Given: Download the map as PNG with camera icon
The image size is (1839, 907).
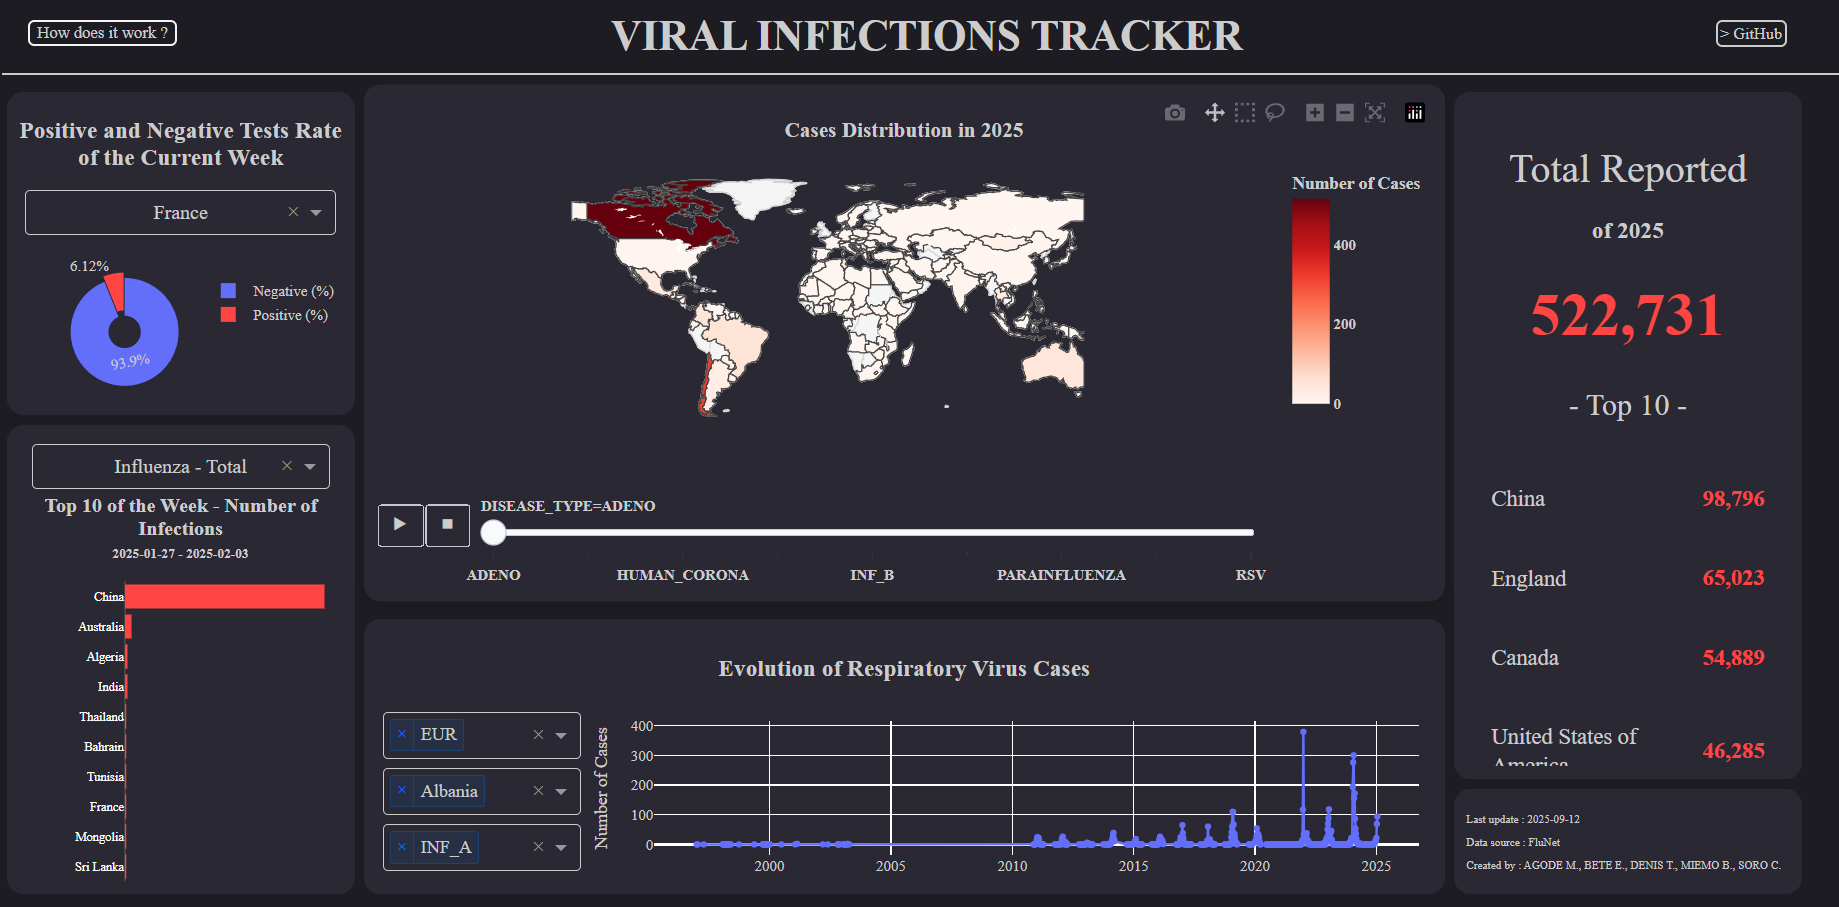Looking at the screenshot, I should 1175,113.
